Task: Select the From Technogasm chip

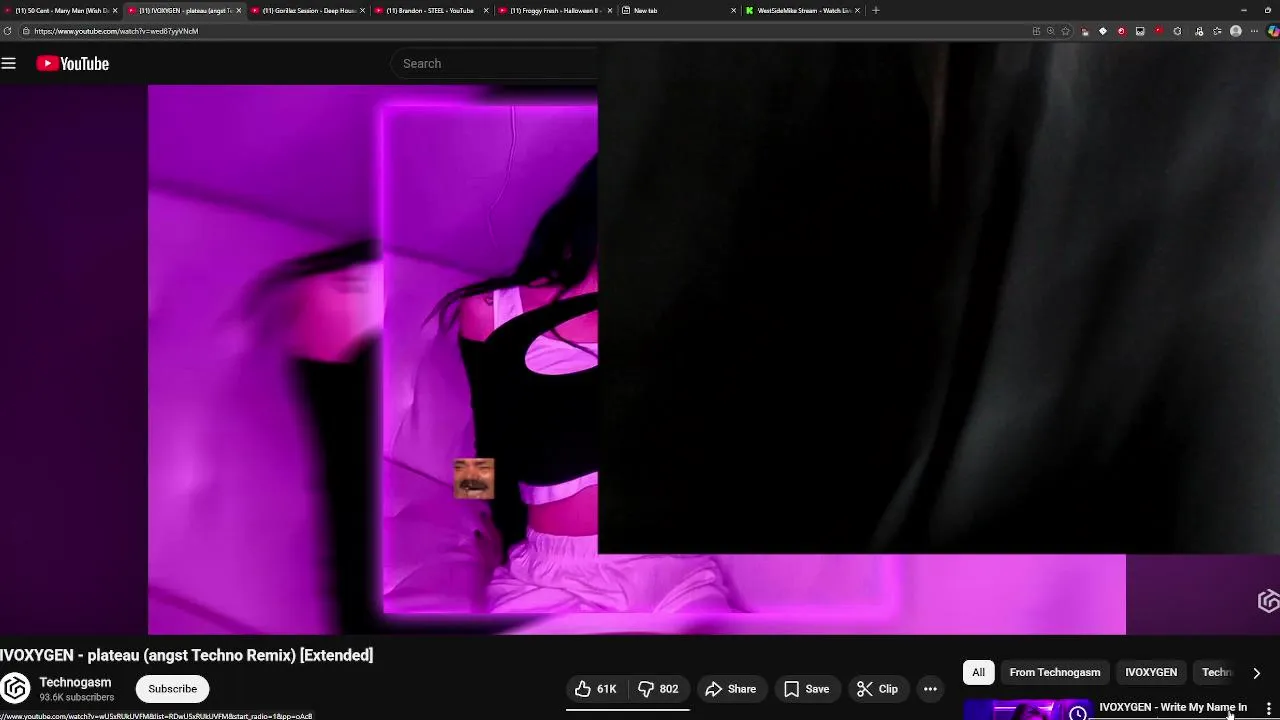Action: 1055,672
